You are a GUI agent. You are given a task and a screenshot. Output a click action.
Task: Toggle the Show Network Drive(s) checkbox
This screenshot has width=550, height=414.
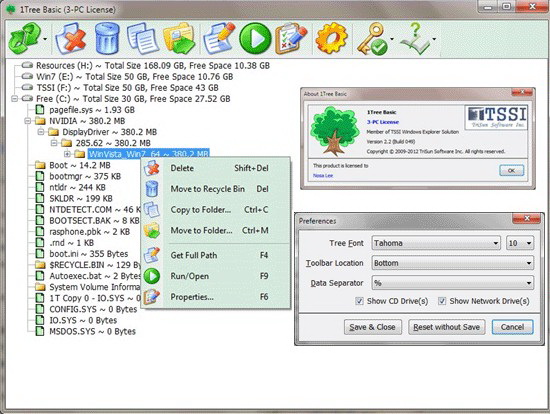pyautogui.click(x=442, y=301)
